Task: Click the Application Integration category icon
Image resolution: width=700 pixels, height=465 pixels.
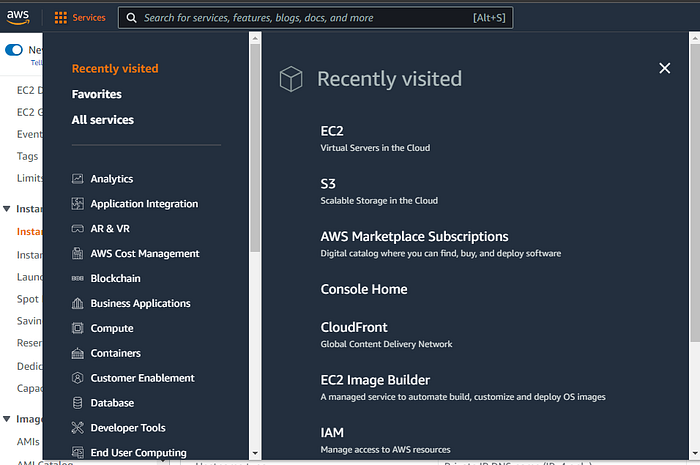Action: [78, 204]
